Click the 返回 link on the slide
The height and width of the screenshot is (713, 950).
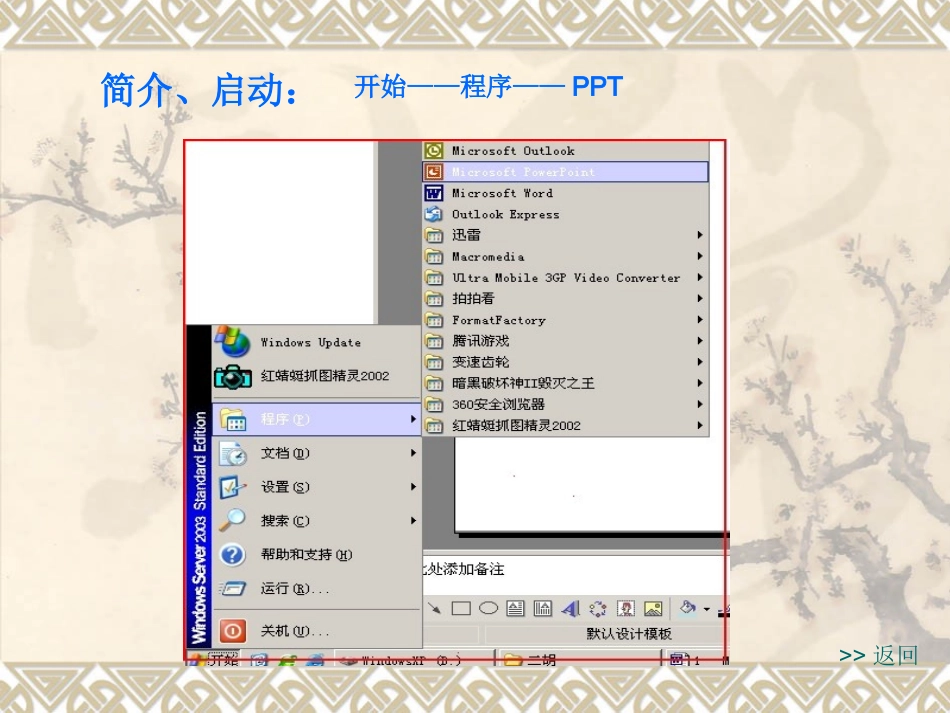pos(895,655)
